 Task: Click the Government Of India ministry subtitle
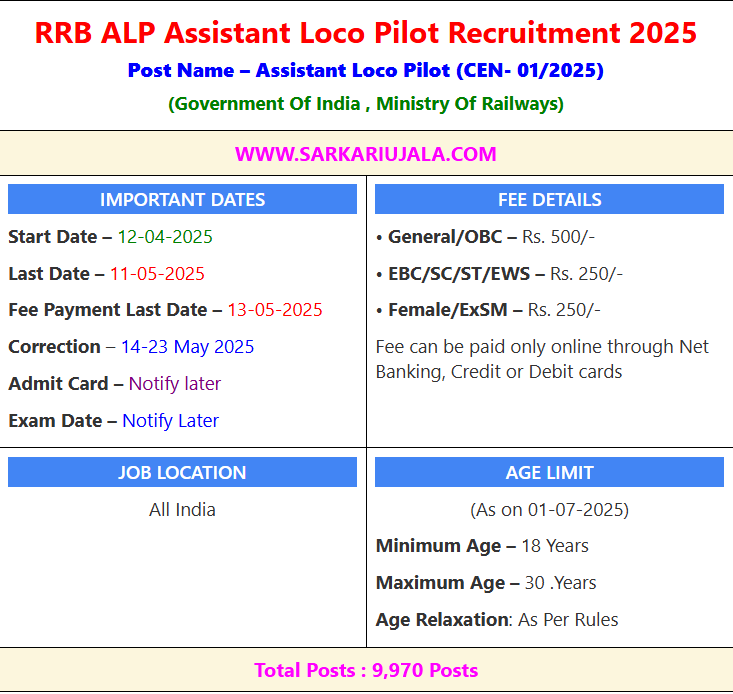tap(366, 104)
